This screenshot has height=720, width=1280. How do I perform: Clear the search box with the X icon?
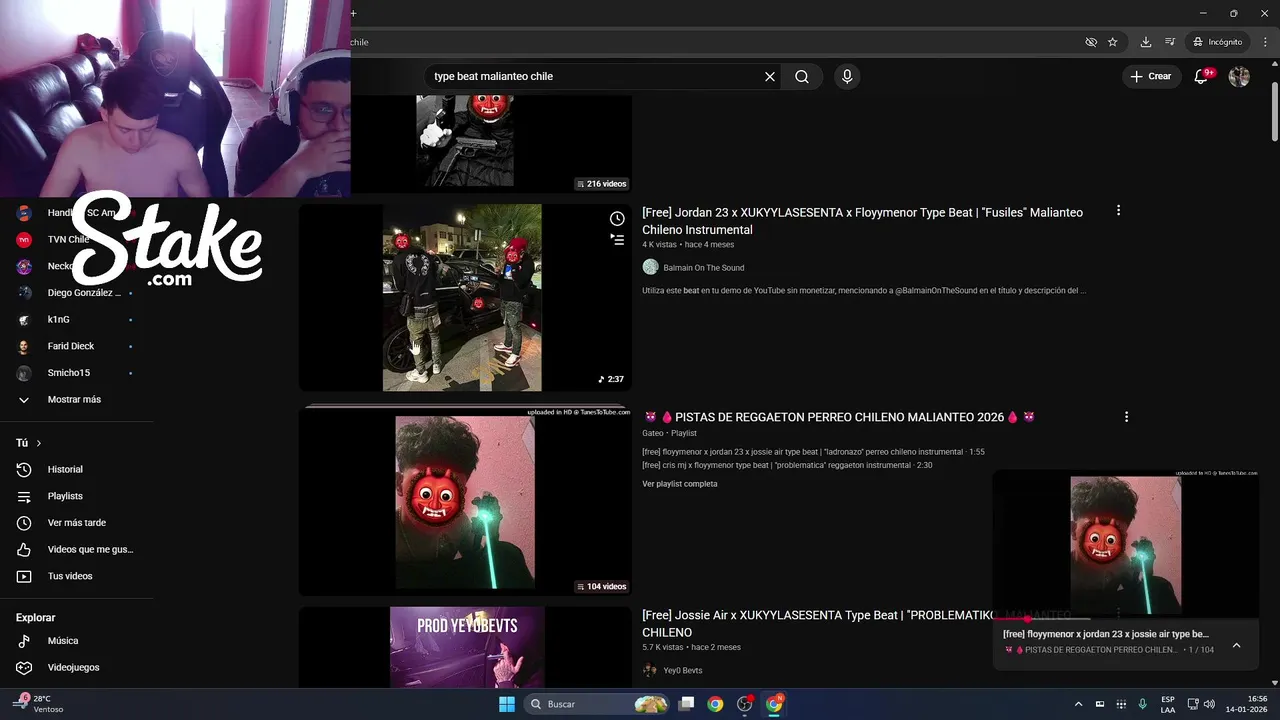click(770, 76)
